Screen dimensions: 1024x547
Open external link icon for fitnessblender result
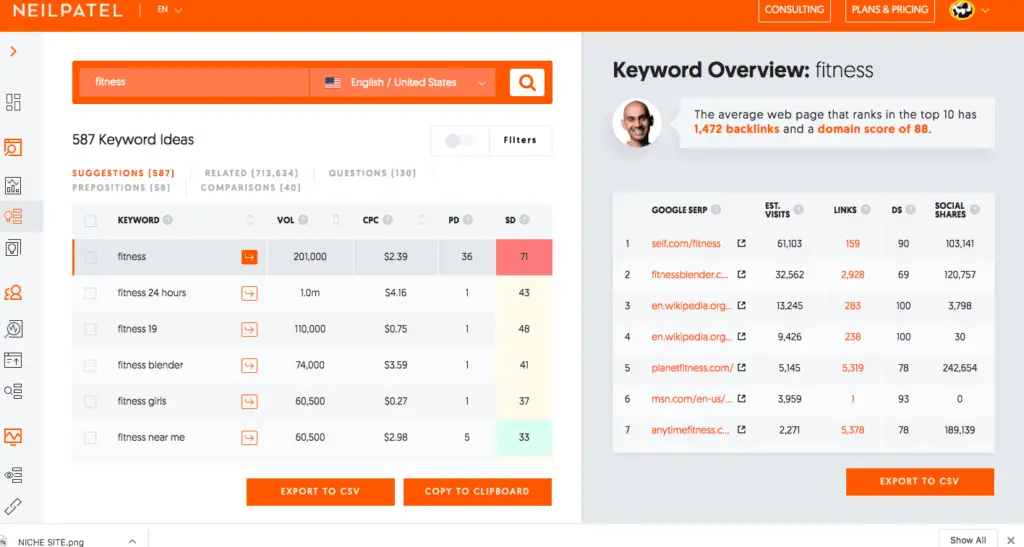tap(741, 275)
